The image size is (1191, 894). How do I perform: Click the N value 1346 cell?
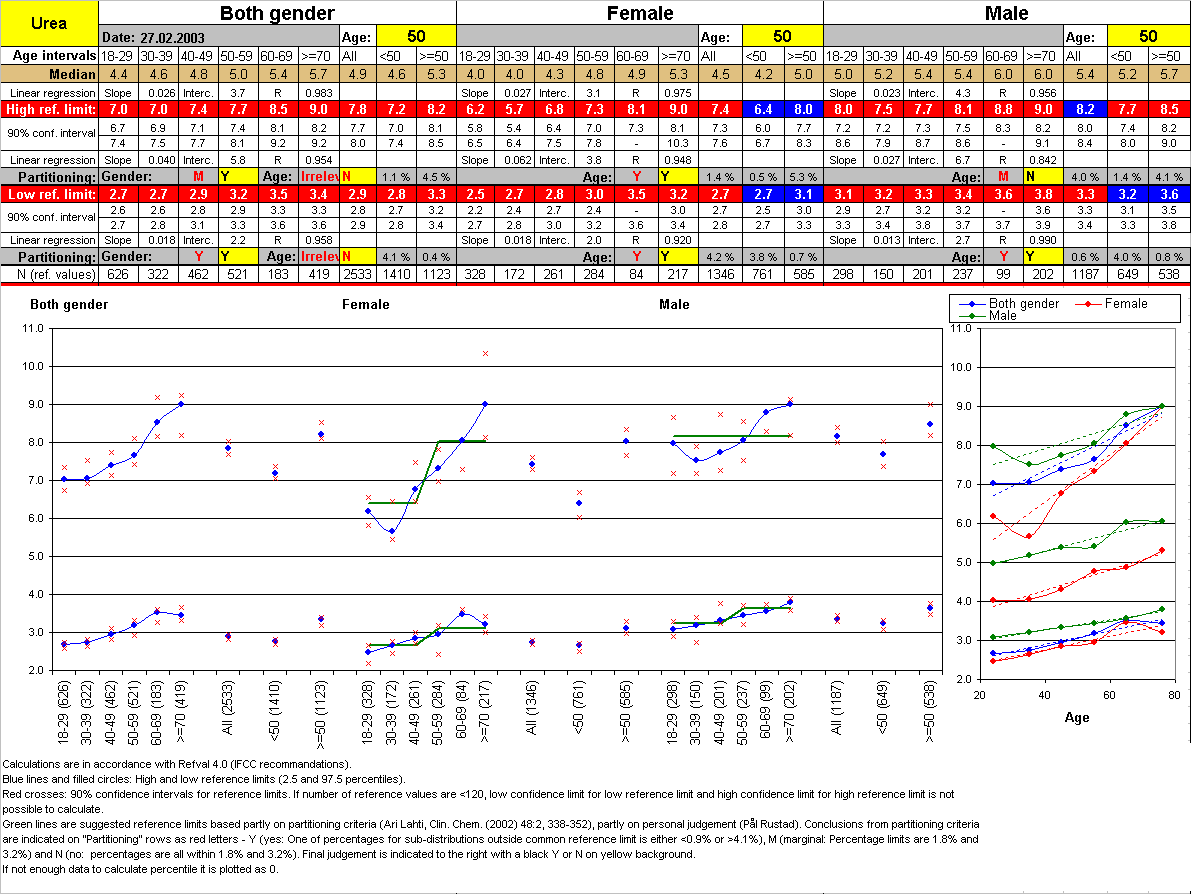tap(720, 274)
